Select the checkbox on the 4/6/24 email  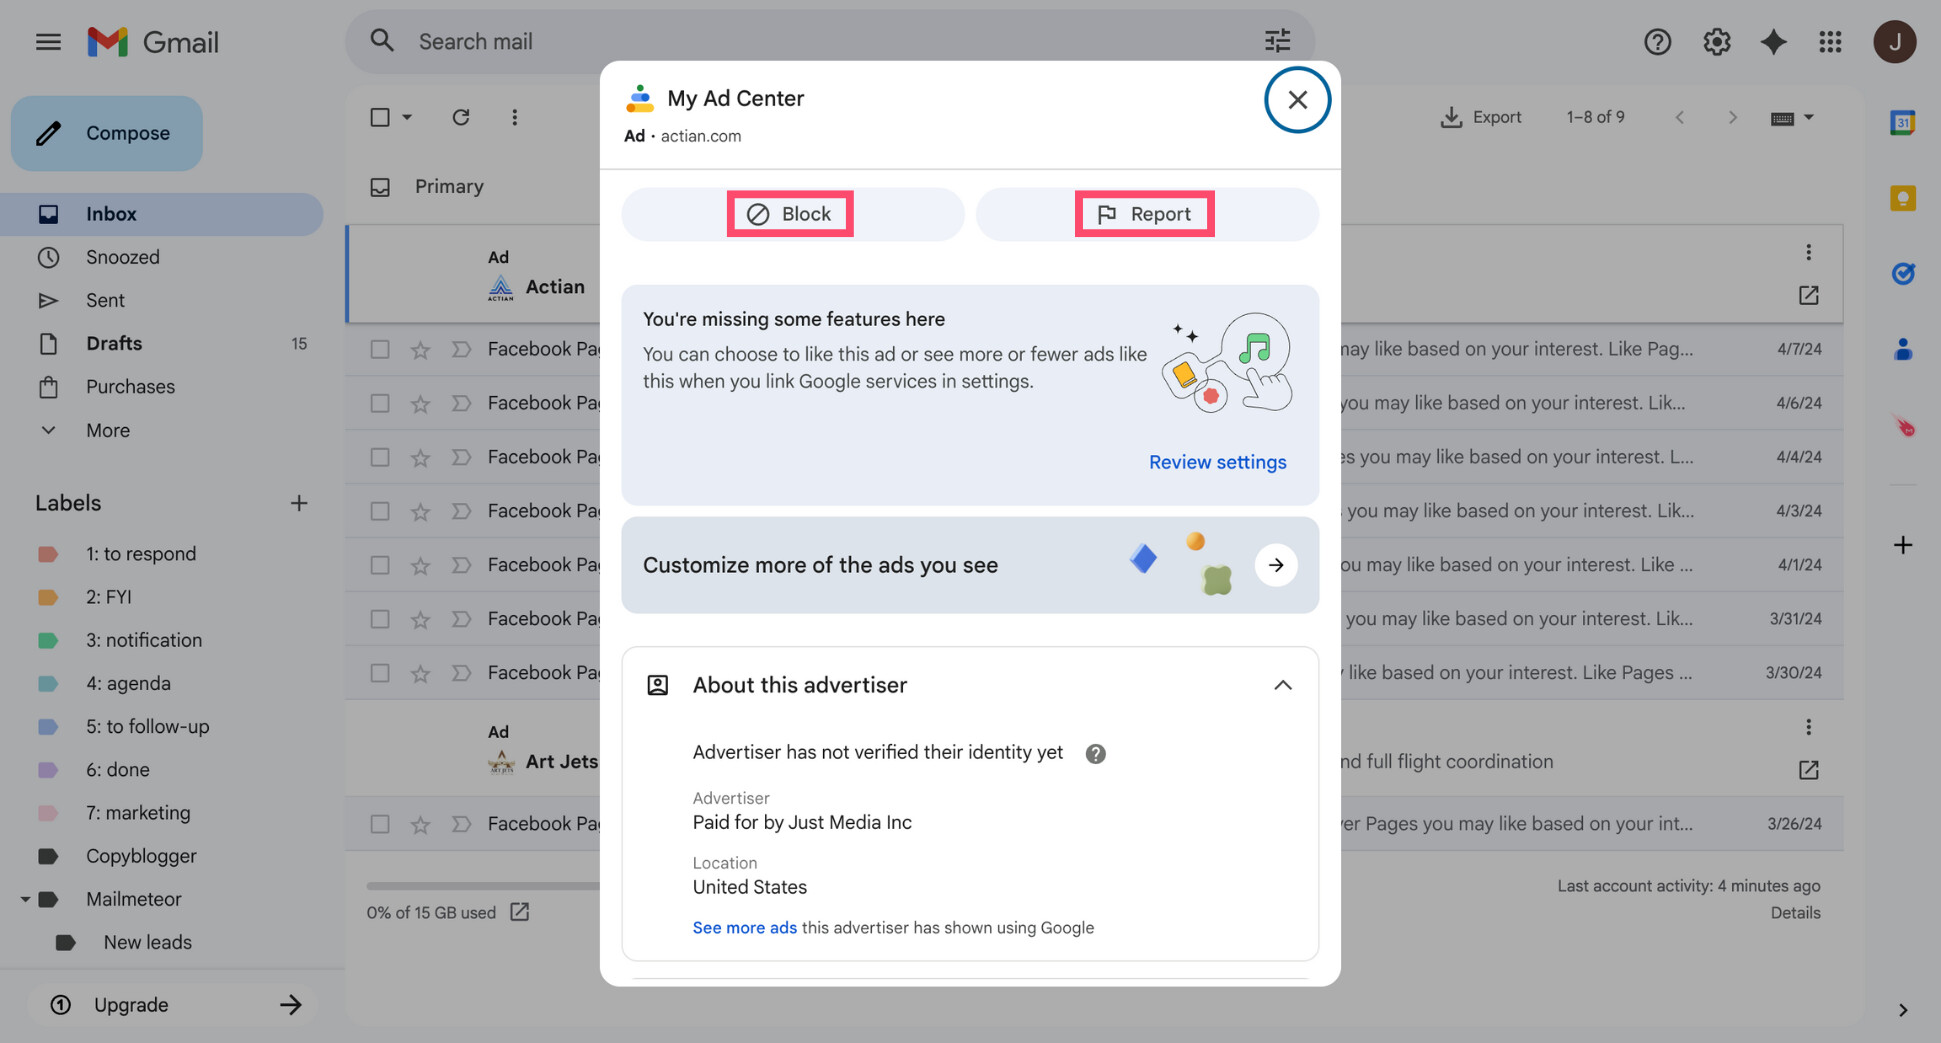379,402
